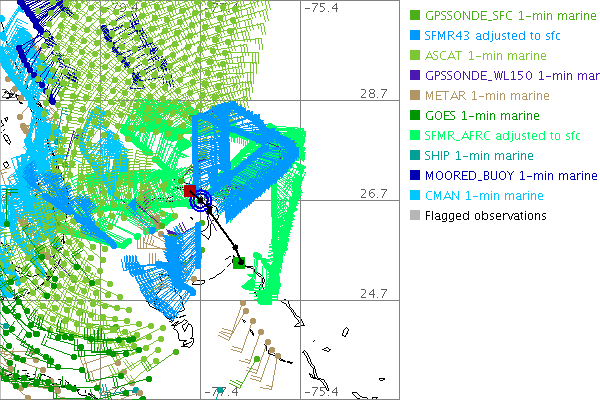Screen dimensions: 600x400
Task: Click the GOES green legend square
Action: click(x=415, y=115)
